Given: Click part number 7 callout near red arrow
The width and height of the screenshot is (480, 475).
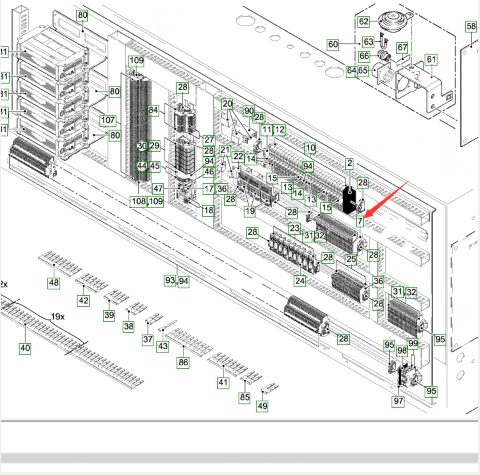Looking at the screenshot, I should point(360,221).
